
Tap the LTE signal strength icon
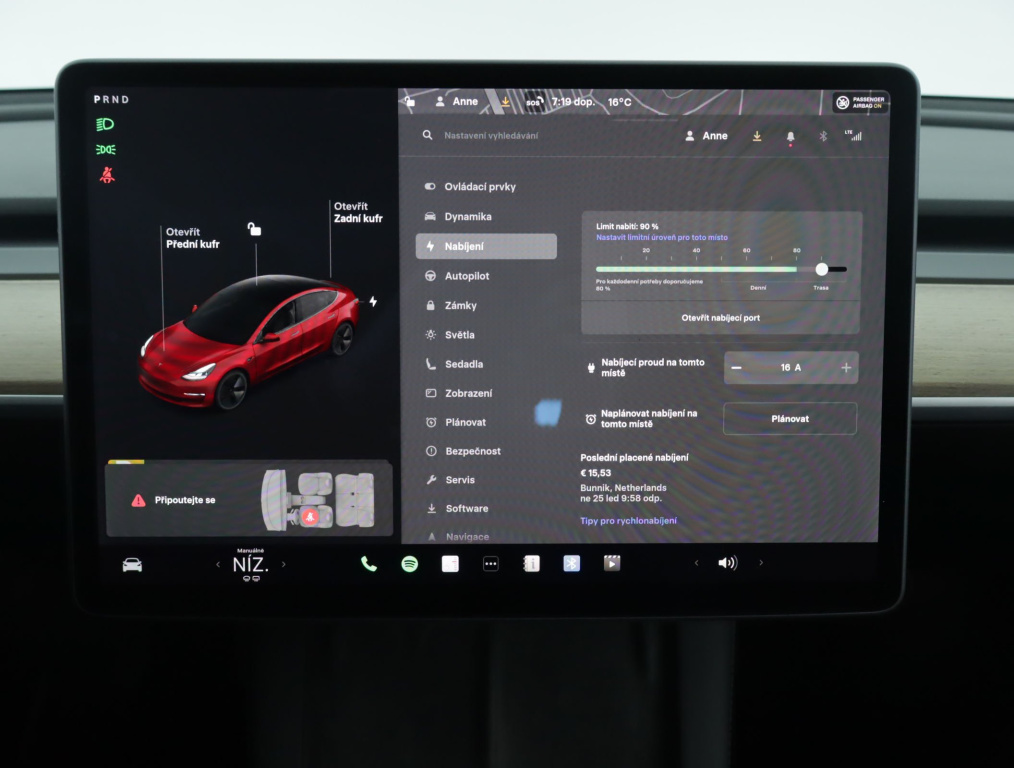(x=854, y=135)
